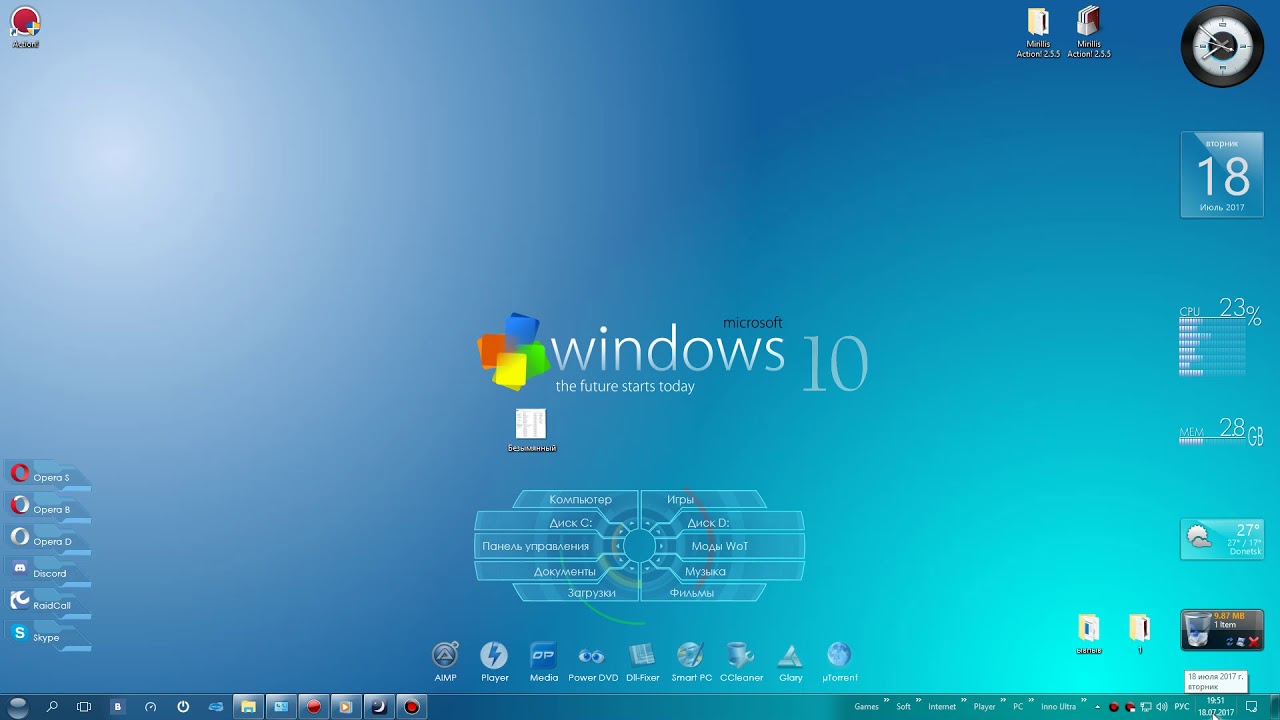Open the volume speaker tray icon
This screenshot has width=1280, height=720.
click(x=1162, y=707)
